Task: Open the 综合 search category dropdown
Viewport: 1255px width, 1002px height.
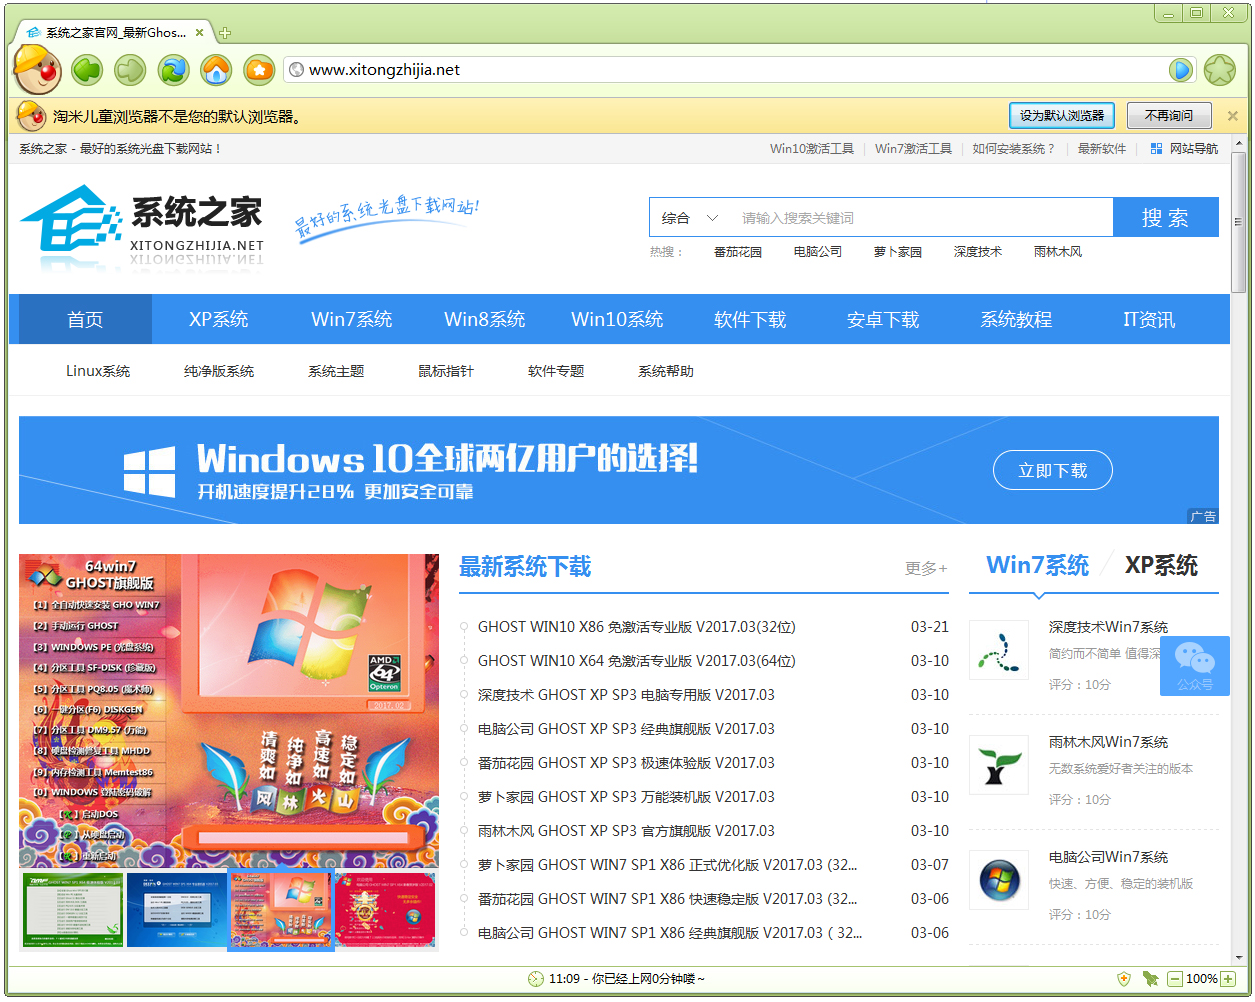Action: (689, 217)
